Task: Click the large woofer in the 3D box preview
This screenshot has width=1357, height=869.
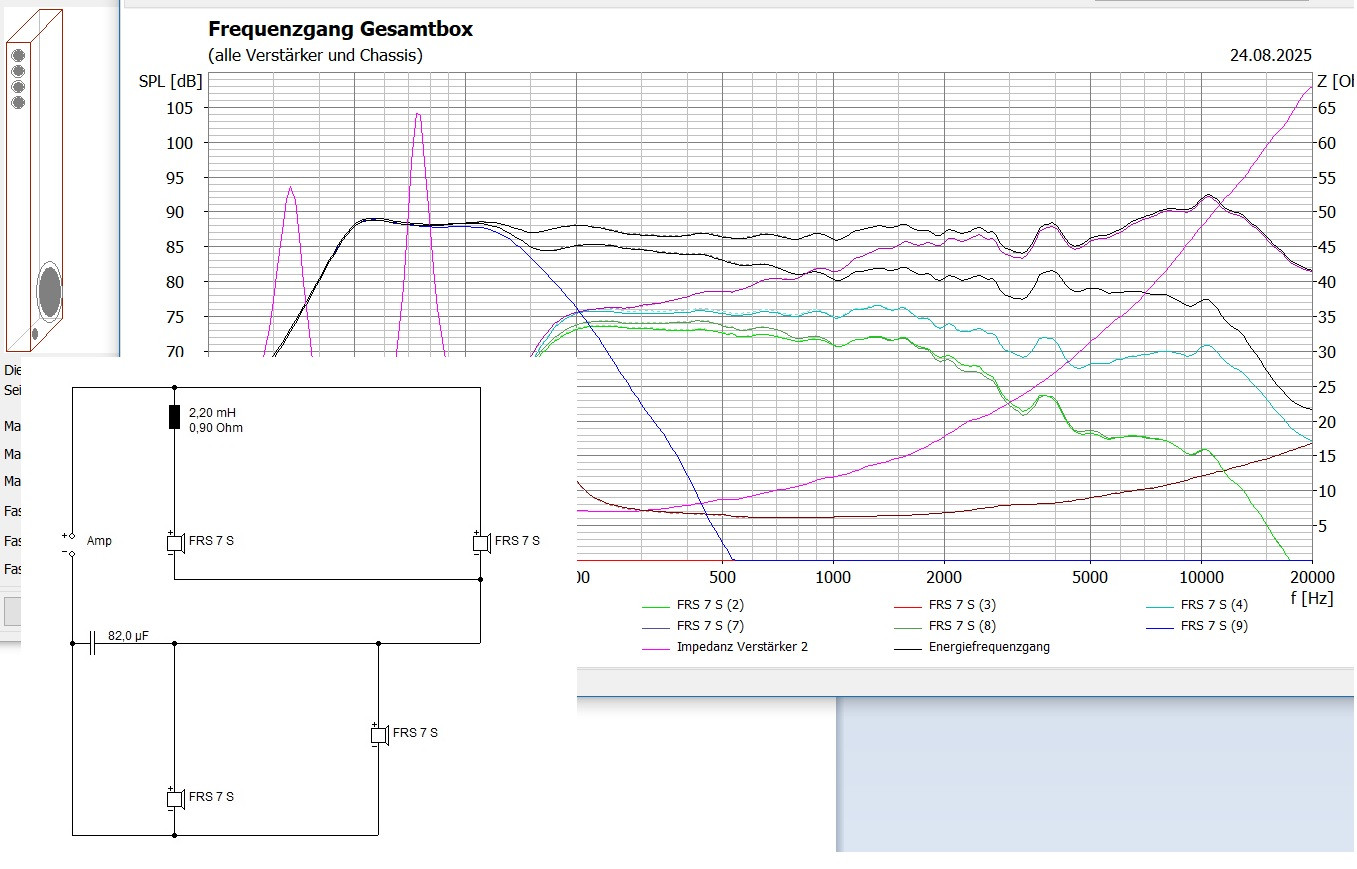Action: click(x=49, y=291)
